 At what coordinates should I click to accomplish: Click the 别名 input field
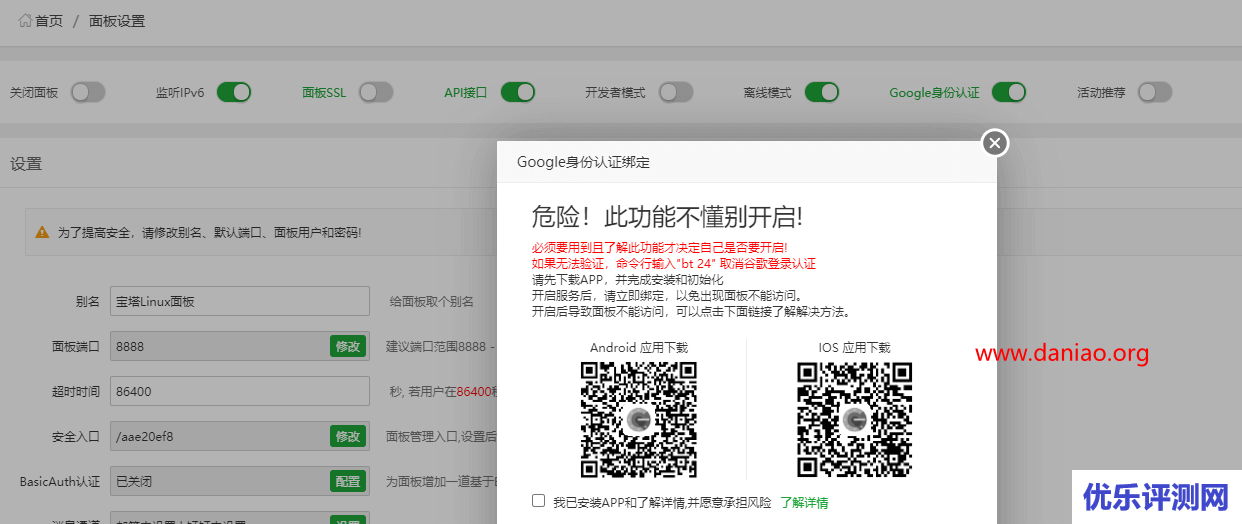point(239,301)
